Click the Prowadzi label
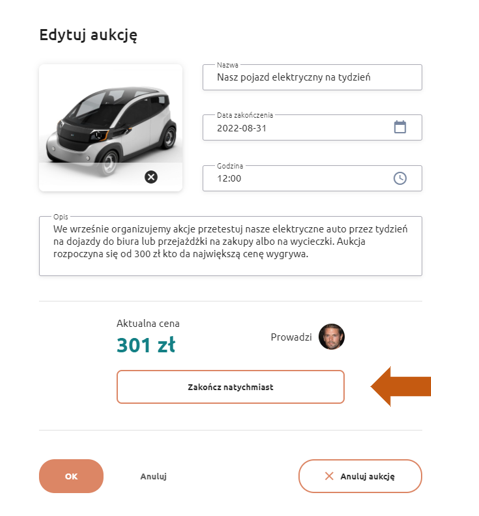 point(291,337)
